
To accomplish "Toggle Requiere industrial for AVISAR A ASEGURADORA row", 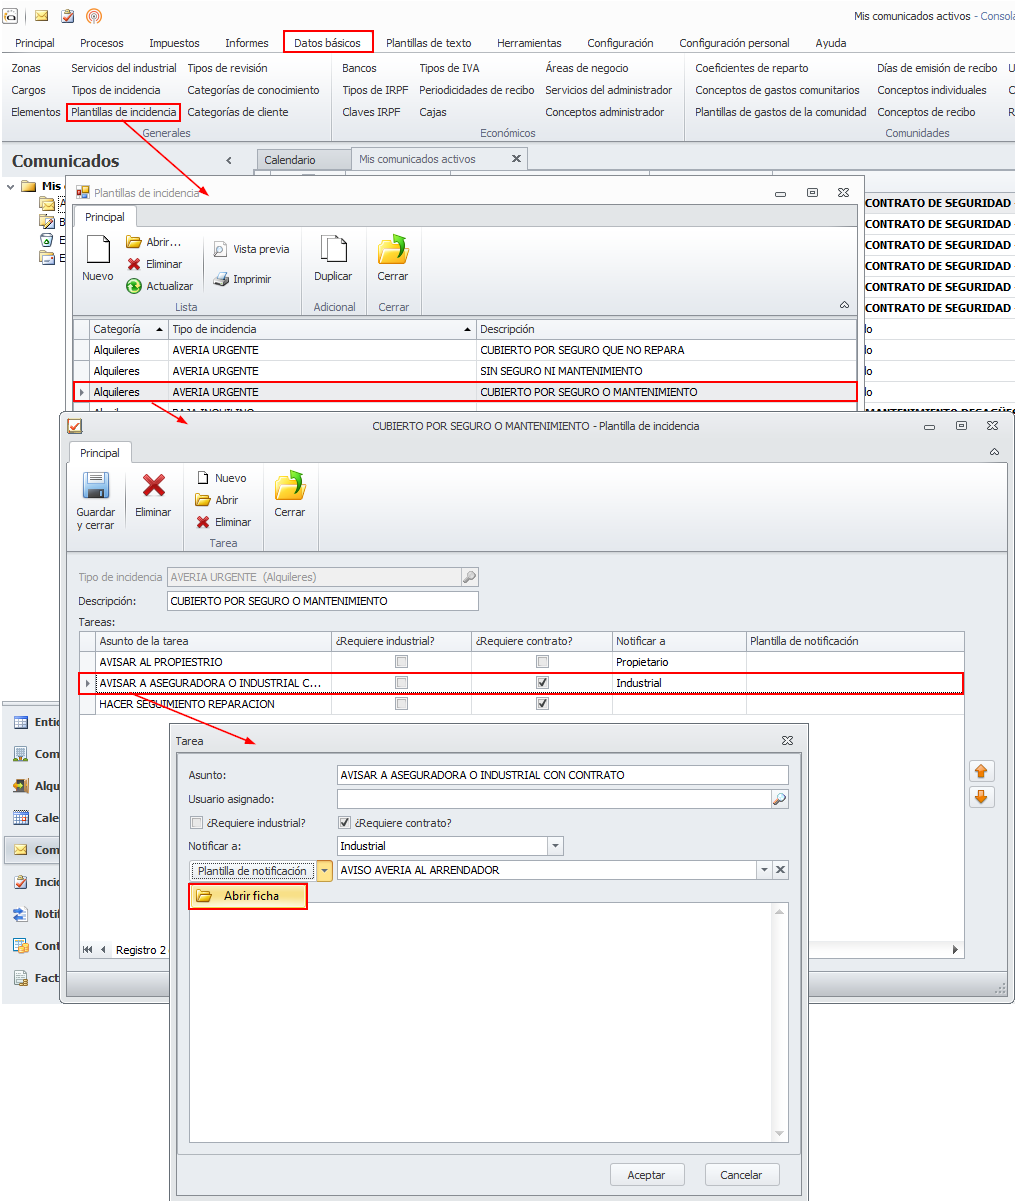I will (x=401, y=683).
